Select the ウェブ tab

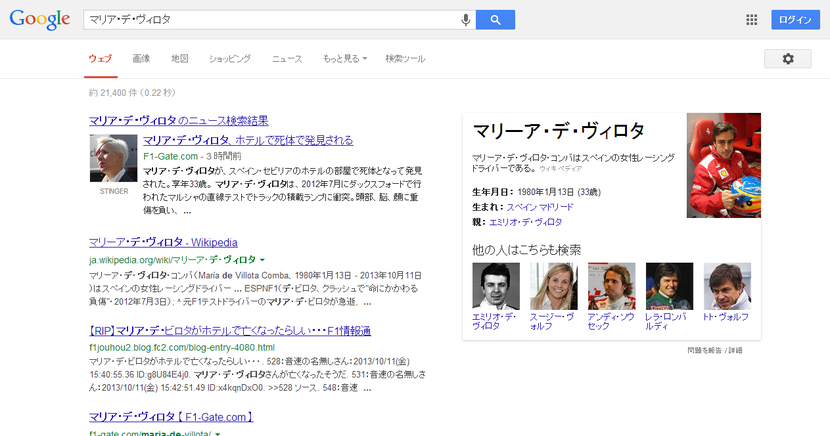click(101, 59)
